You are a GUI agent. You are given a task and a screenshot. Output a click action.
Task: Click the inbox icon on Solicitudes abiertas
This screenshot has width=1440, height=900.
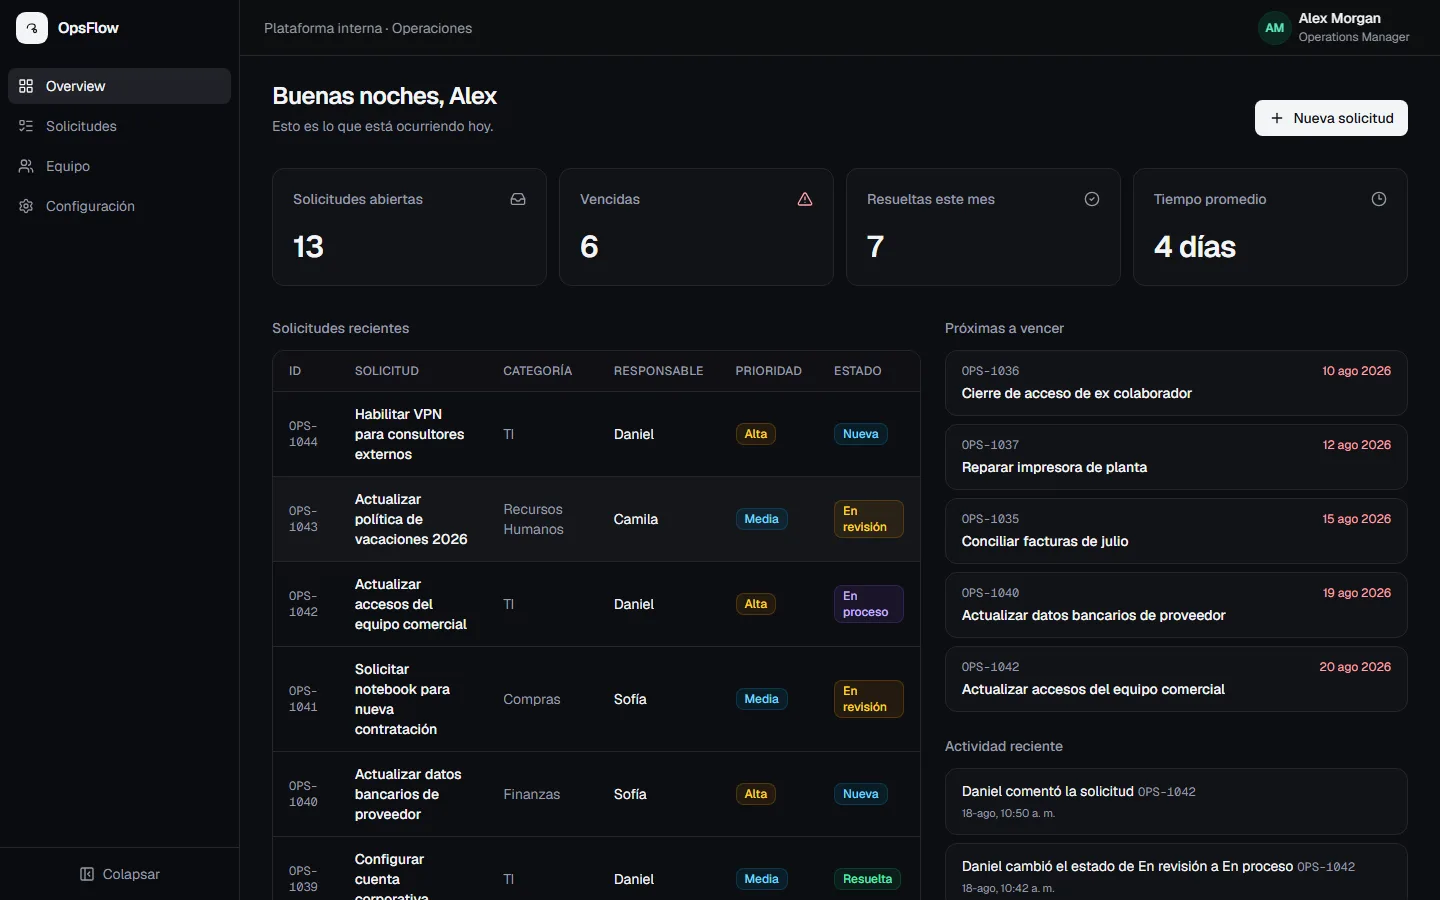518,199
